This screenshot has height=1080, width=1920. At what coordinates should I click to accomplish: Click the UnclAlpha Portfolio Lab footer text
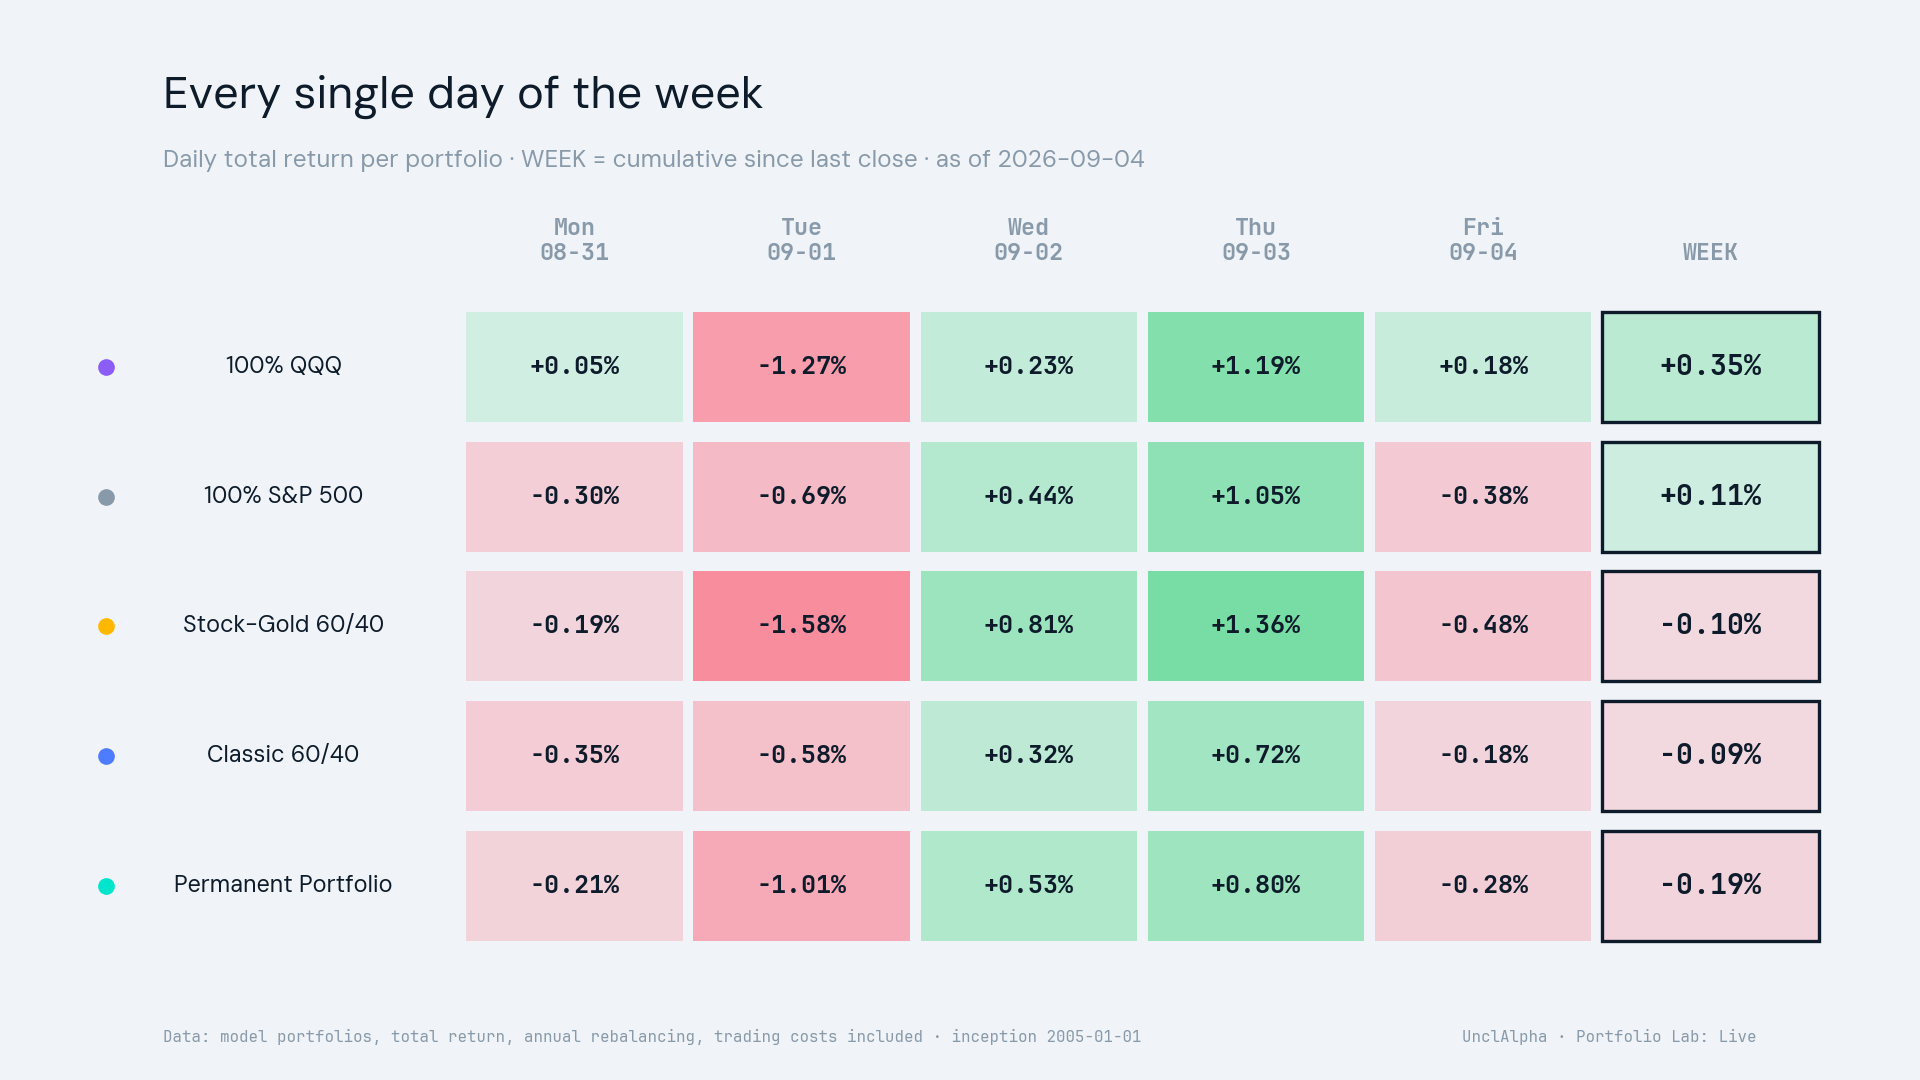(x=1609, y=1037)
